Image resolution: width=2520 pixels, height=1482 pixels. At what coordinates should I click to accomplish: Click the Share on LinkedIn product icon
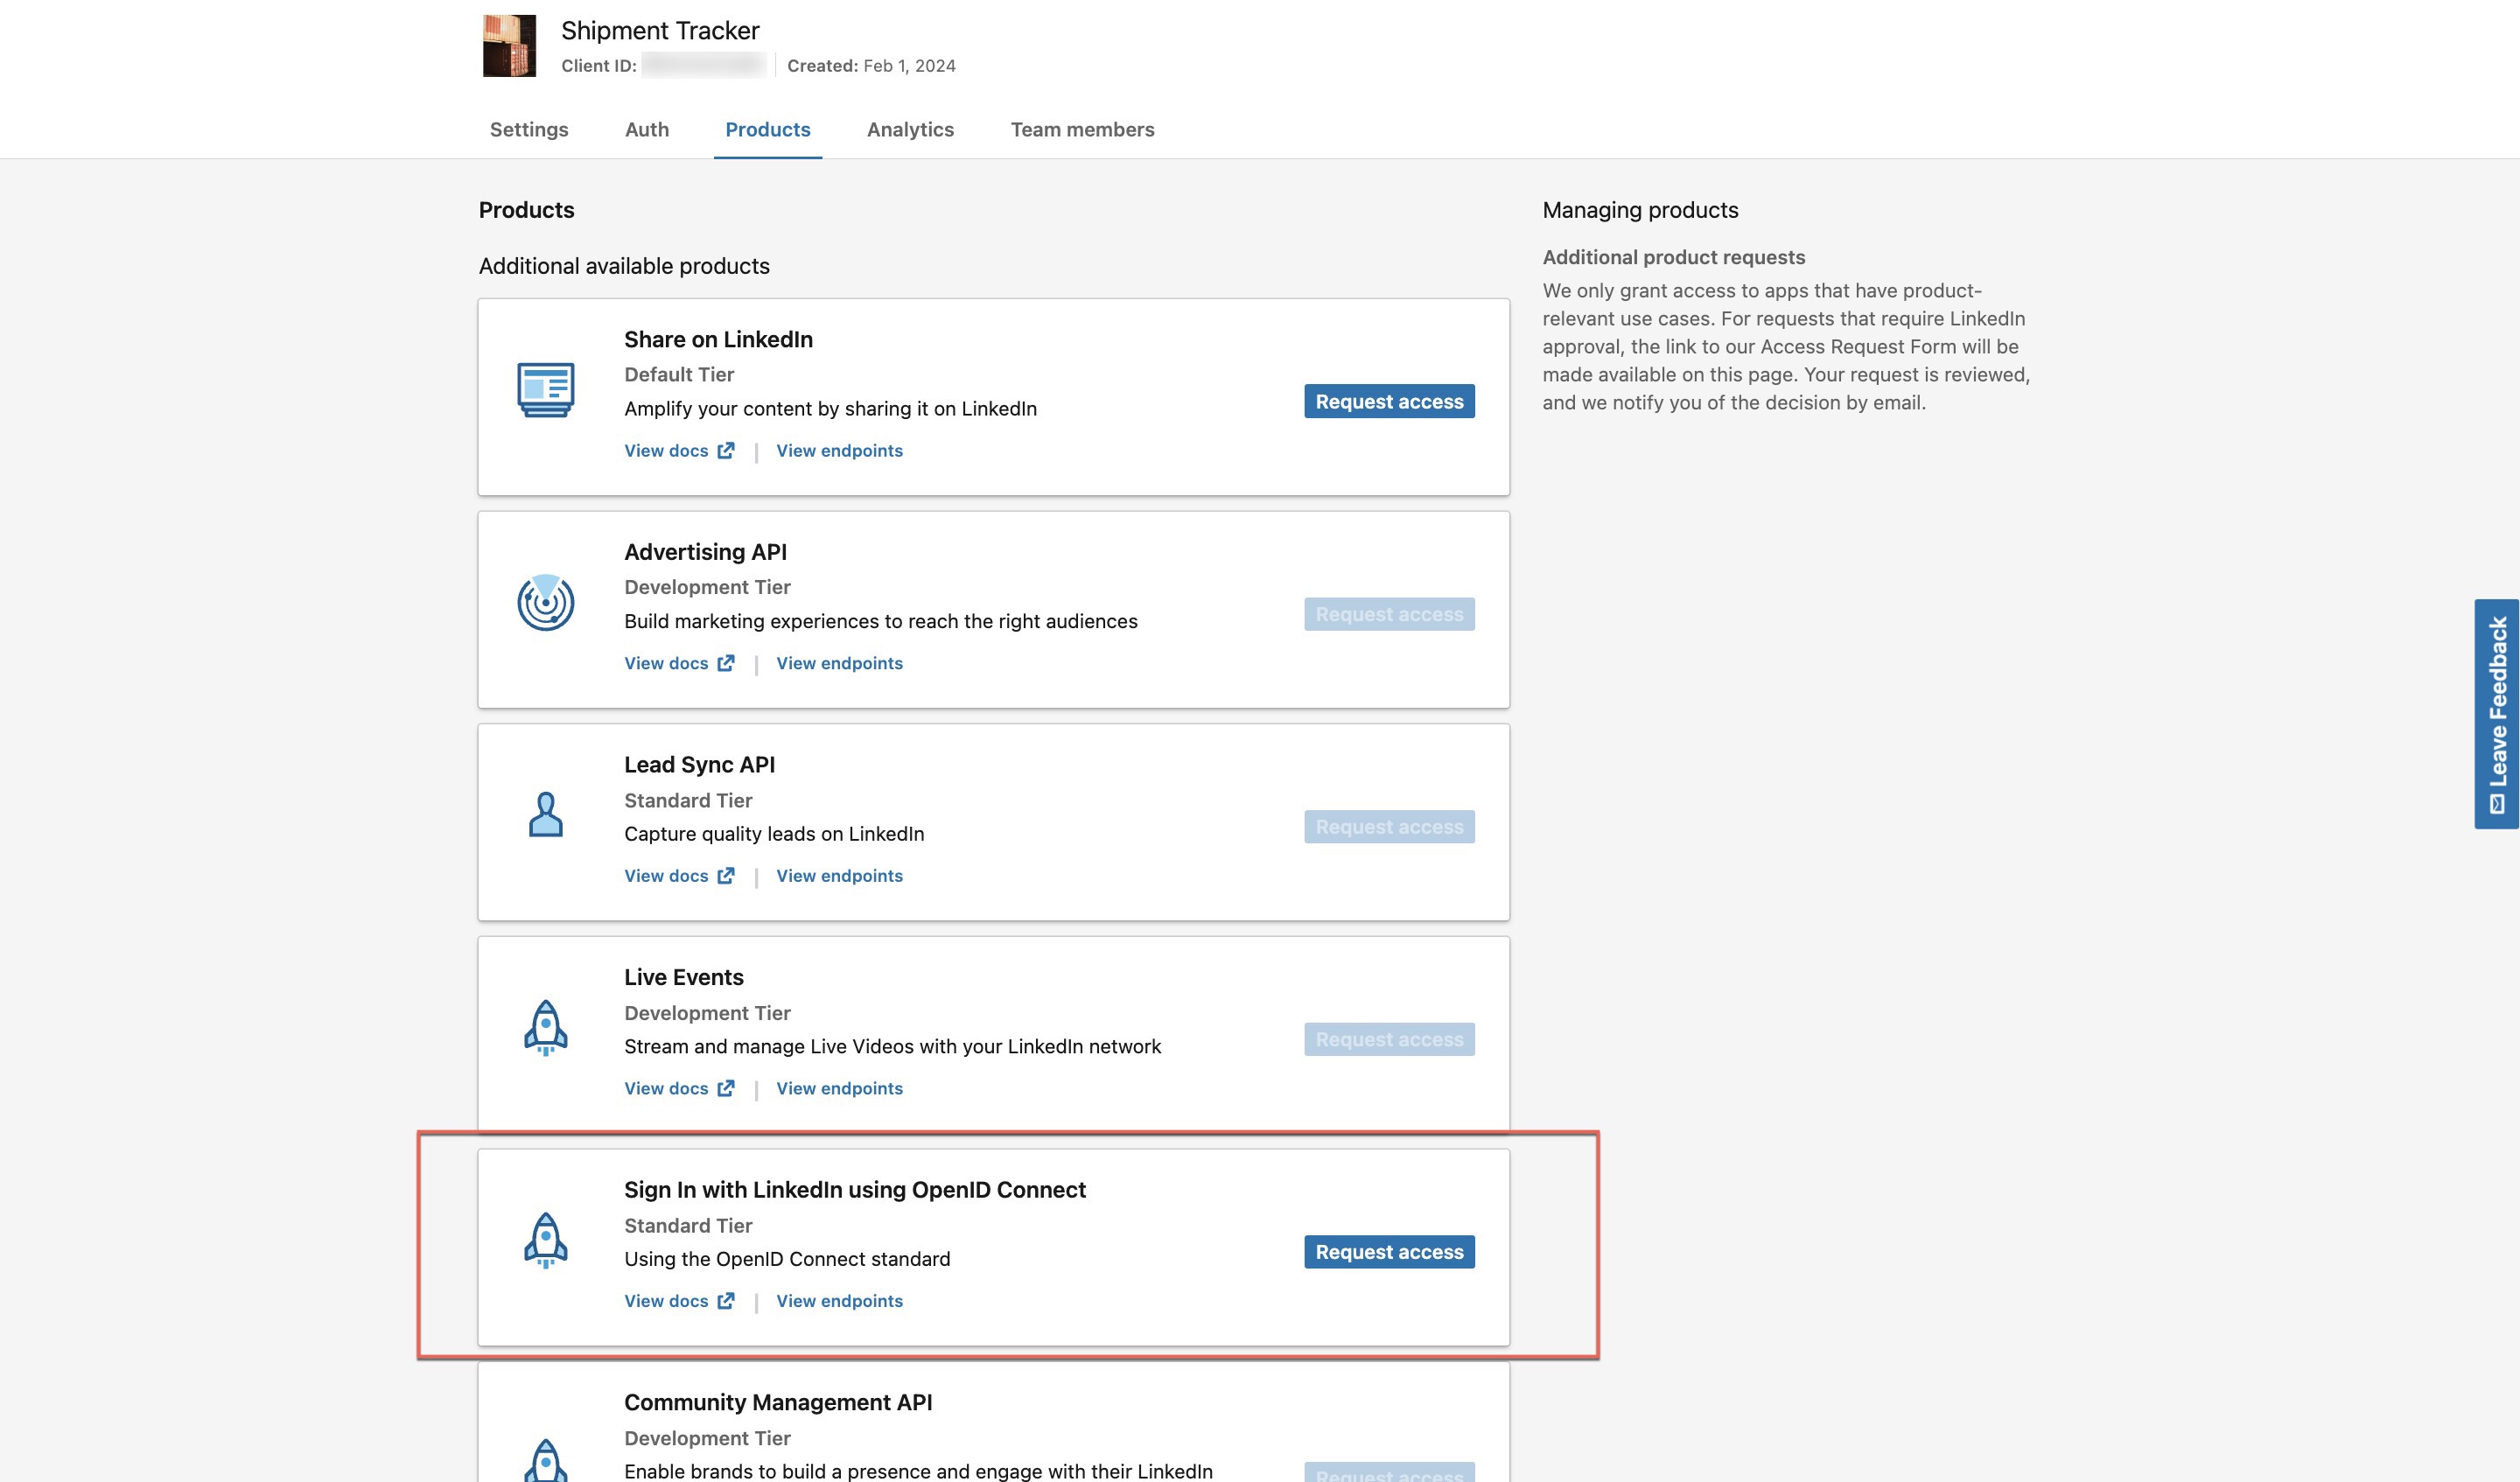click(546, 390)
